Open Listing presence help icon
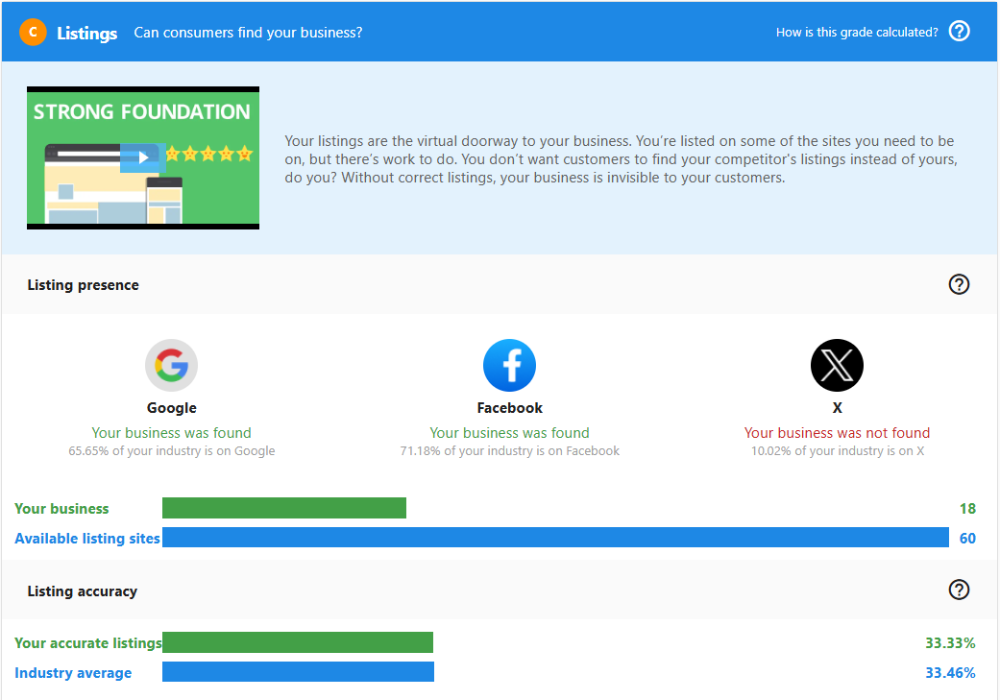This screenshot has width=1000, height=700. [958, 285]
